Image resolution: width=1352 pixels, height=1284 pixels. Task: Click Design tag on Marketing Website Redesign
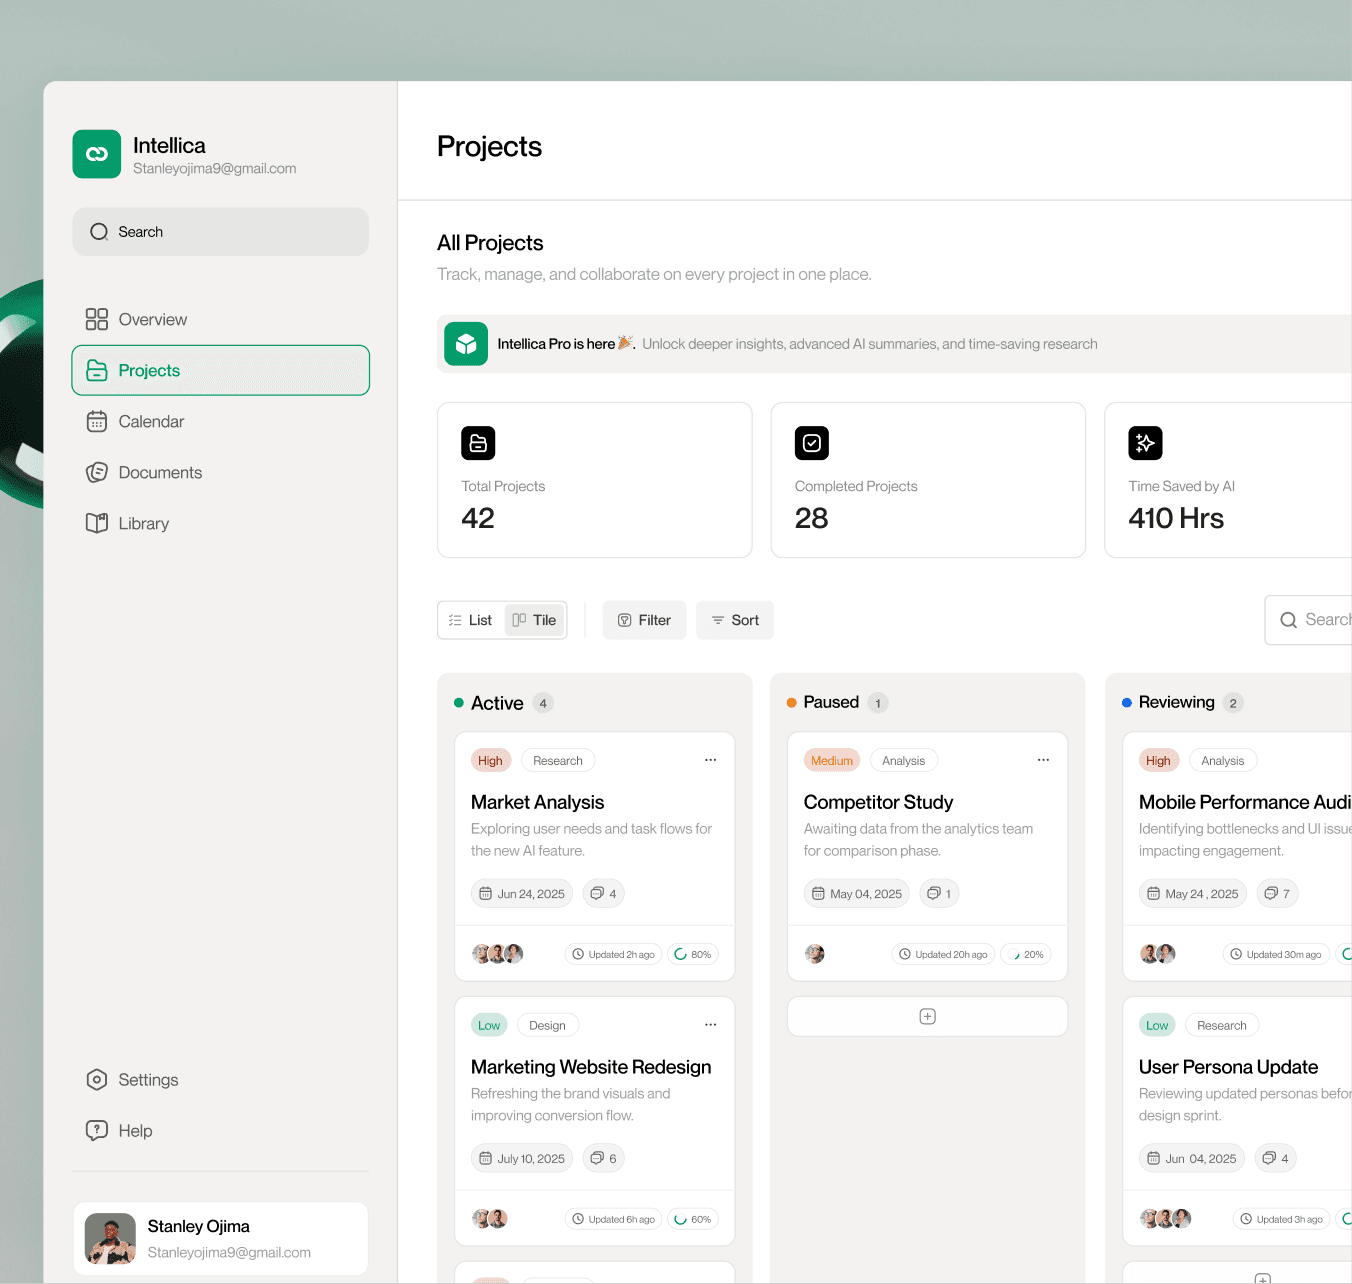[x=547, y=1026]
